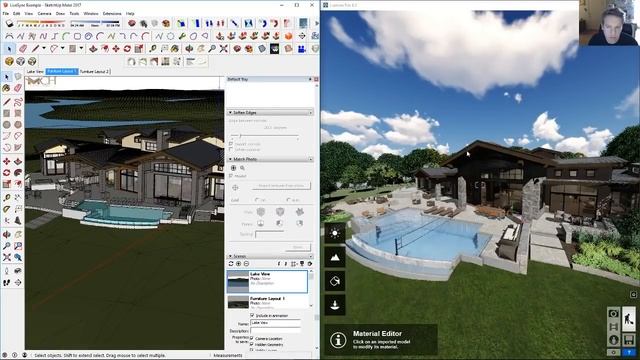
Task: Select the Walk tool (footprints)
Action: pos(7,282)
